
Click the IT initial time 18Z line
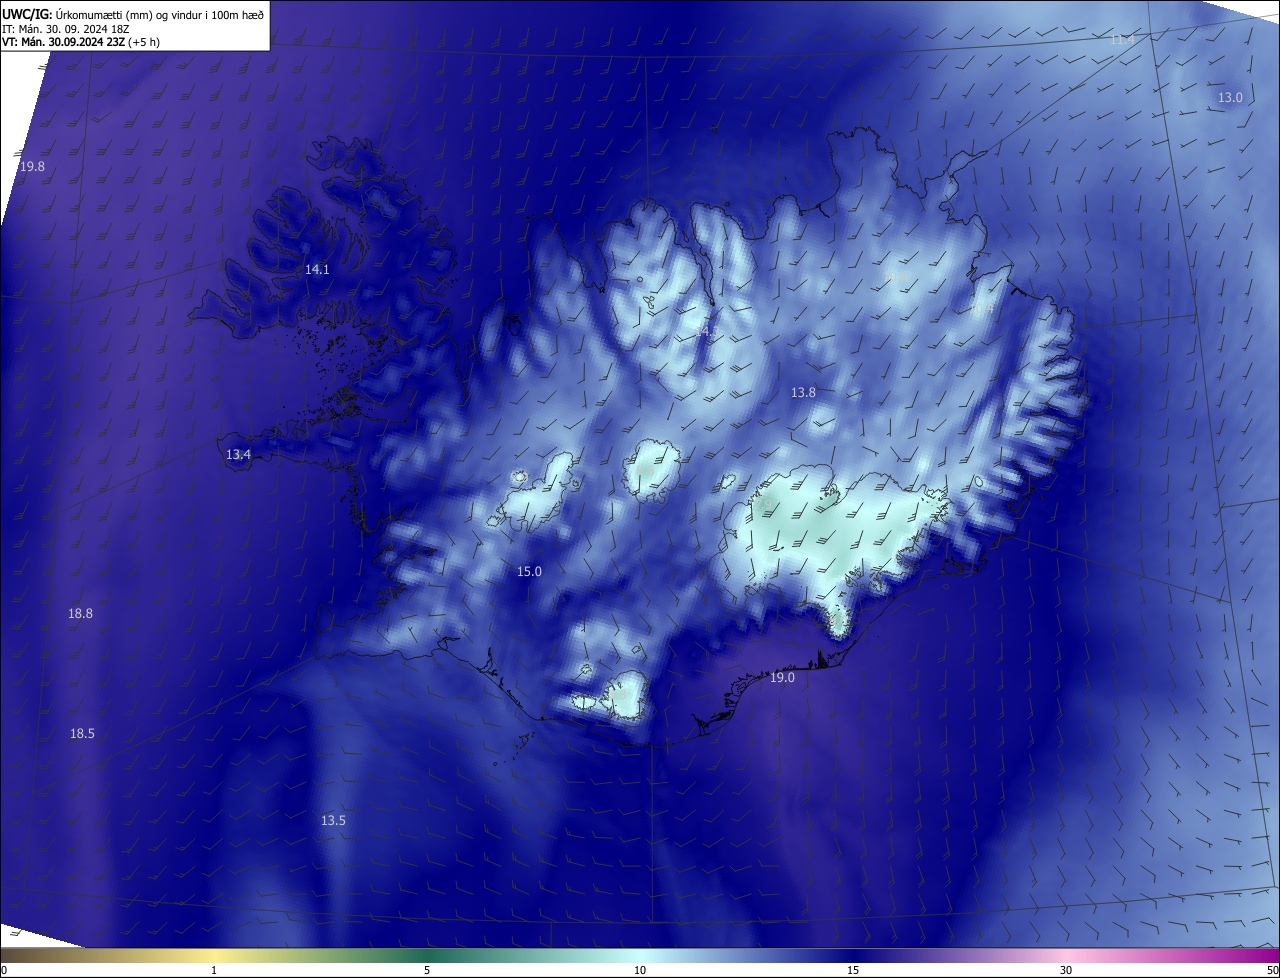66,28
